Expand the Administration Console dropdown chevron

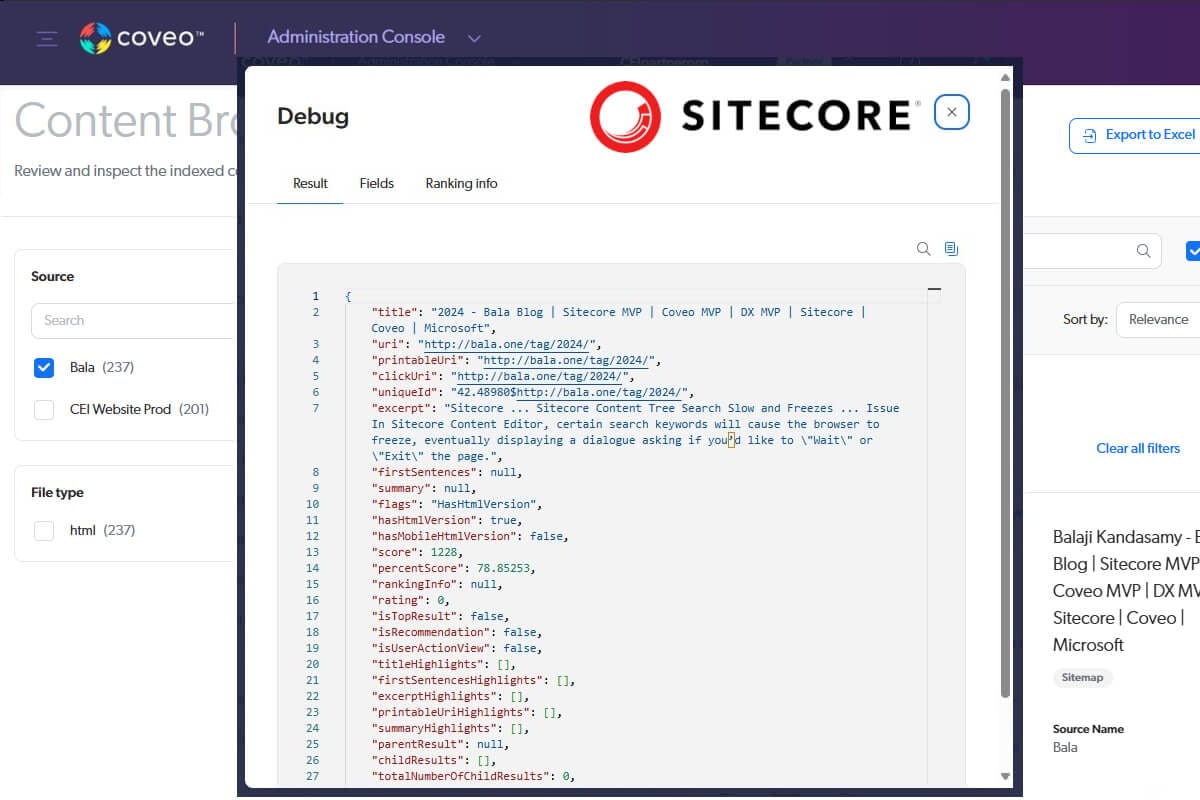(x=475, y=39)
